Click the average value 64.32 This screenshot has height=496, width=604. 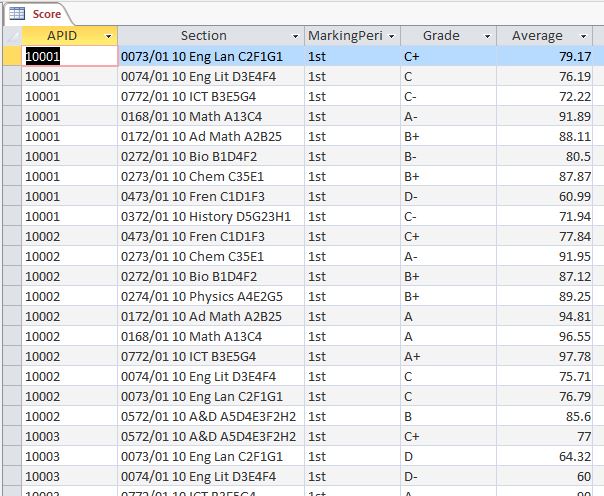(575, 457)
